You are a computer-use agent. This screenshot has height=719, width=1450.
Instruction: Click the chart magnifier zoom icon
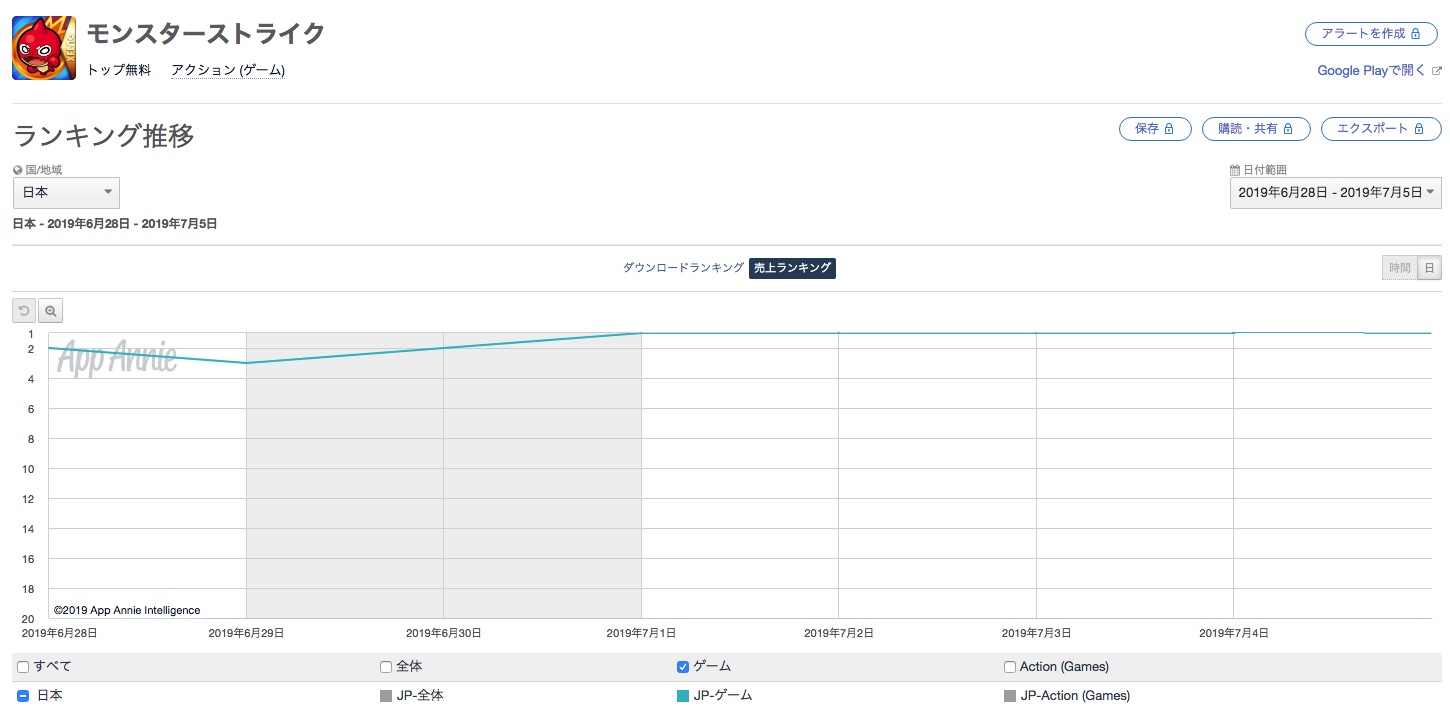pos(51,311)
